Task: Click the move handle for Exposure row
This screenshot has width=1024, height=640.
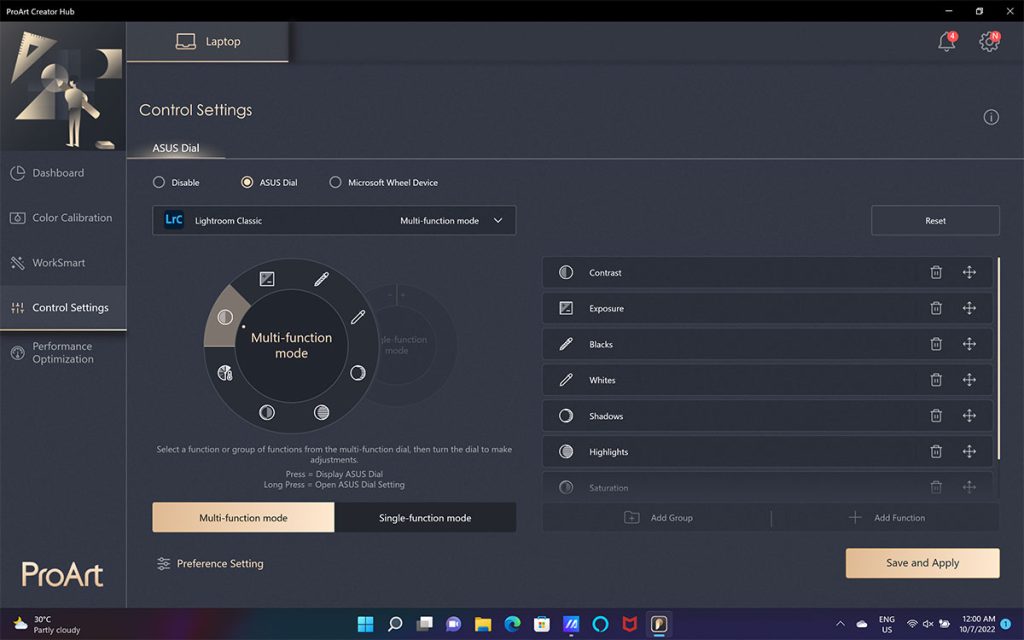Action: (x=969, y=308)
